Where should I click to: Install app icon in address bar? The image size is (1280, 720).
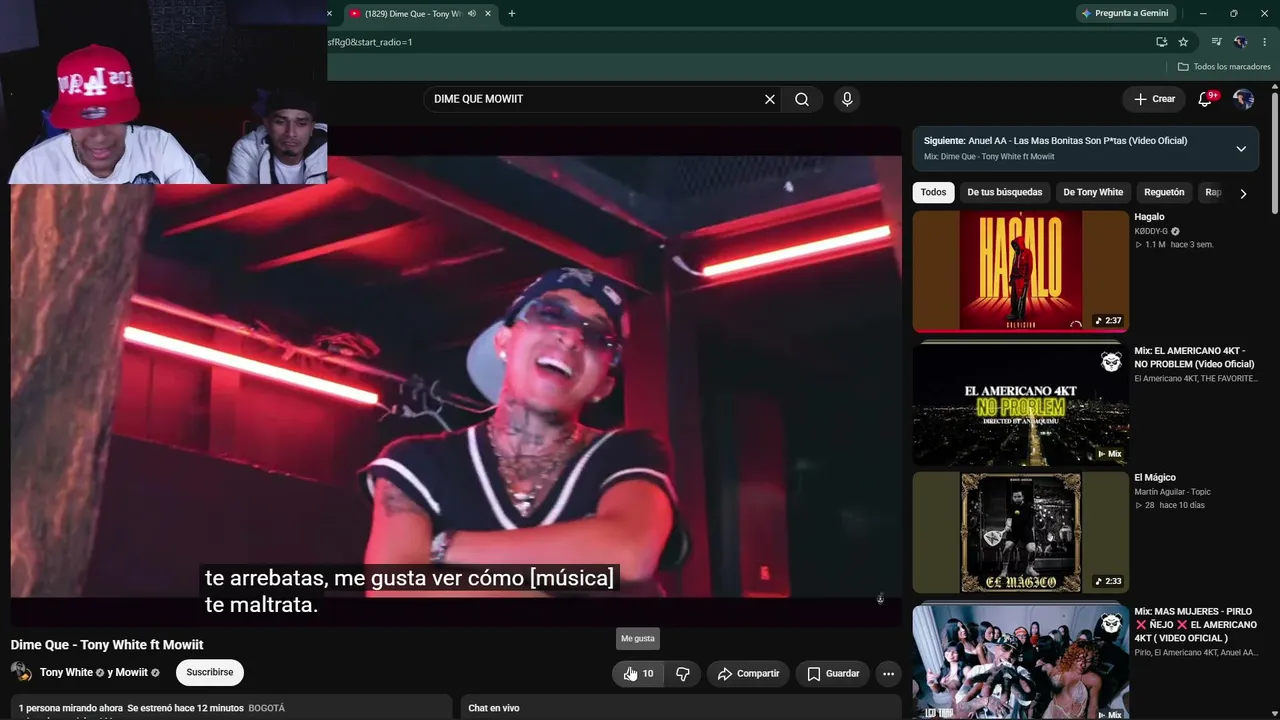click(x=1161, y=42)
